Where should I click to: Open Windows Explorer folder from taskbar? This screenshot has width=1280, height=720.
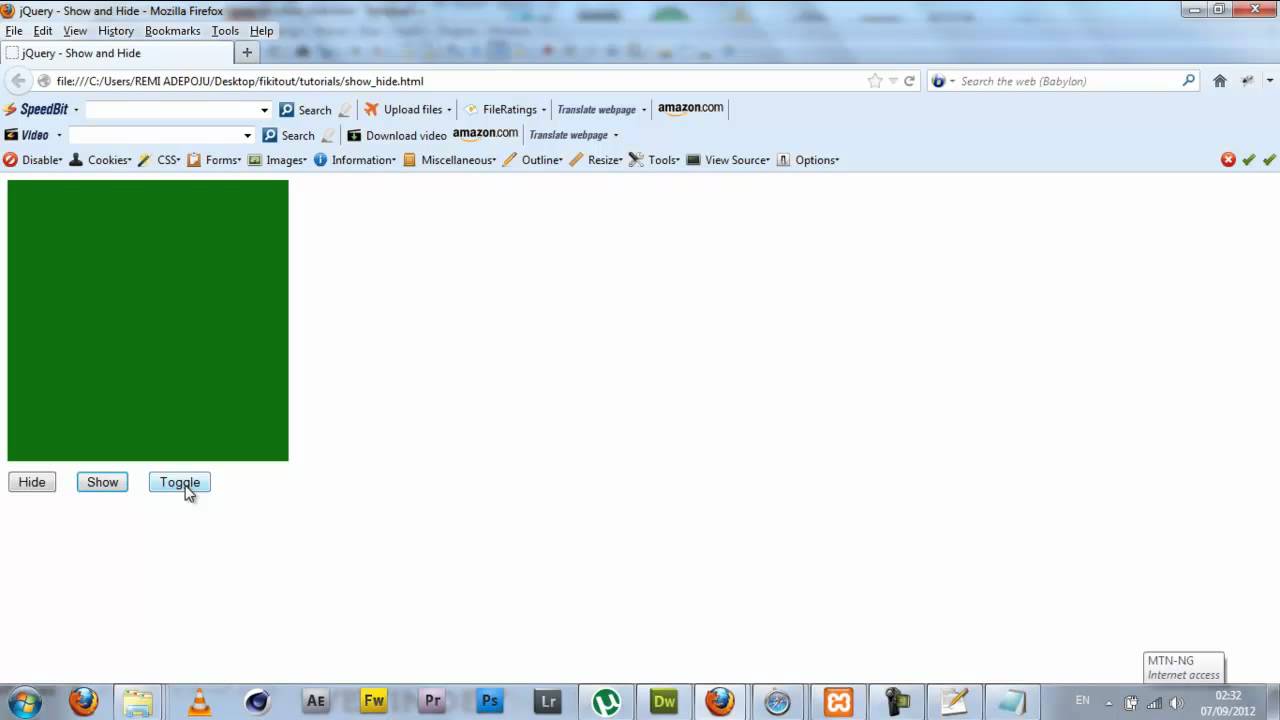[138, 702]
